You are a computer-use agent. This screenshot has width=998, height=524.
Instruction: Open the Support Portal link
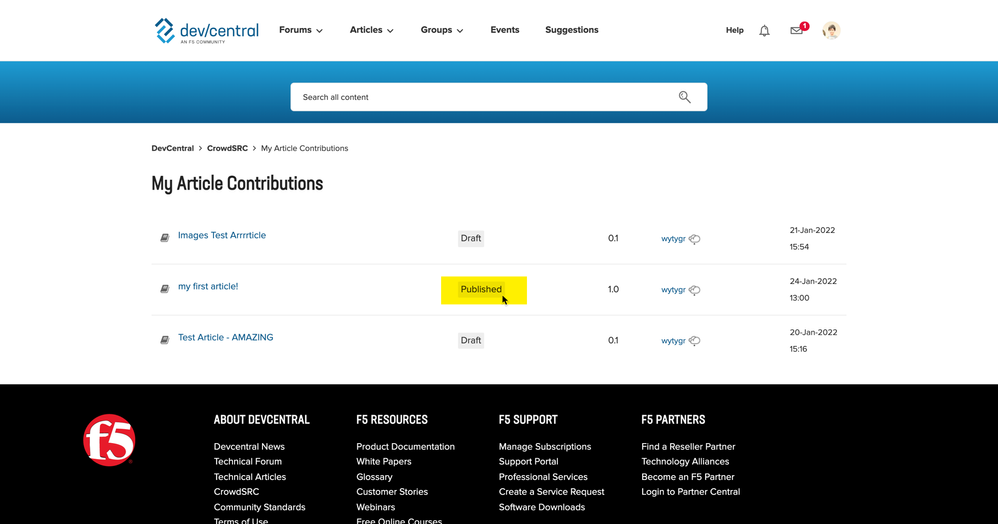(528, 462)
